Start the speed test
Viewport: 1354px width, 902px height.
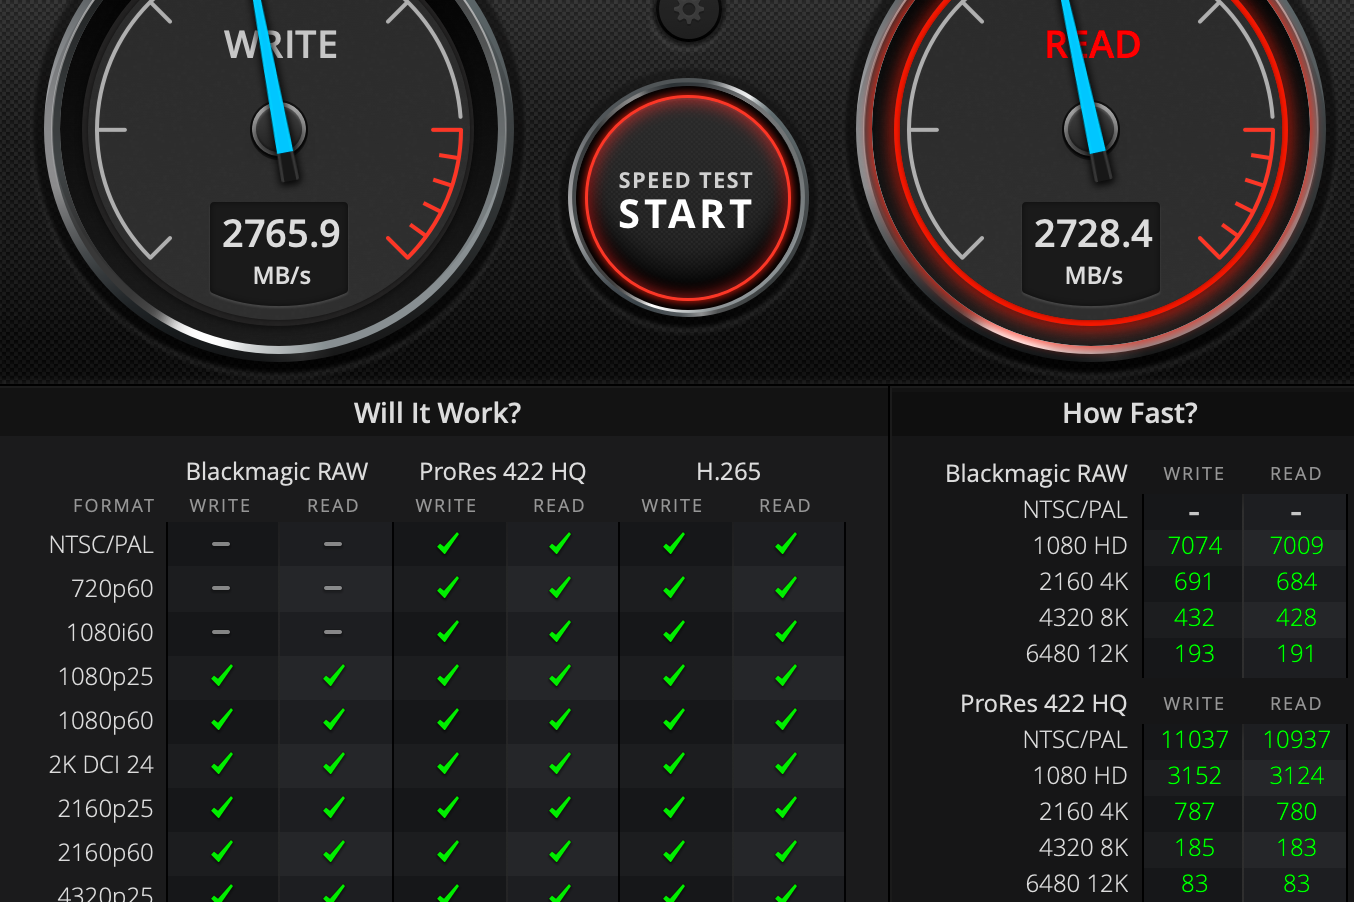688,198
